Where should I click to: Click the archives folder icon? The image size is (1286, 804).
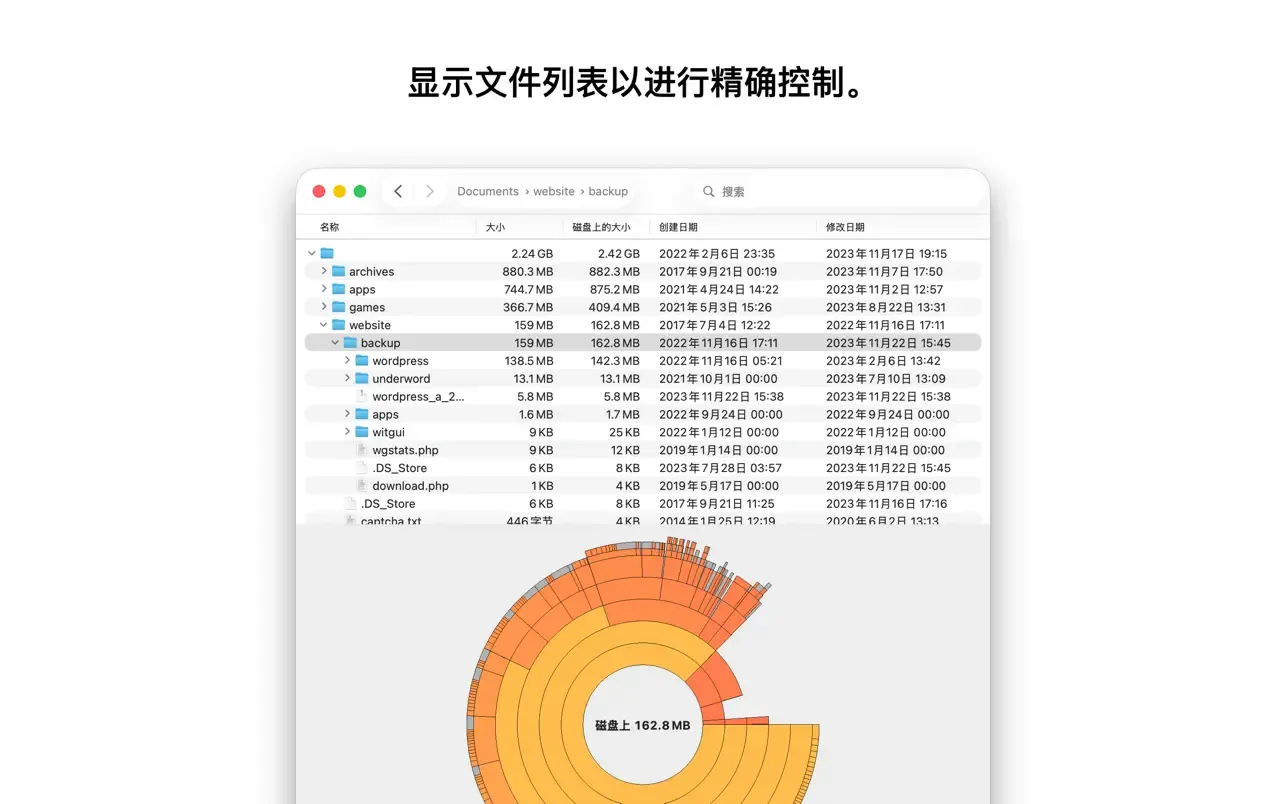pos(339,272)
